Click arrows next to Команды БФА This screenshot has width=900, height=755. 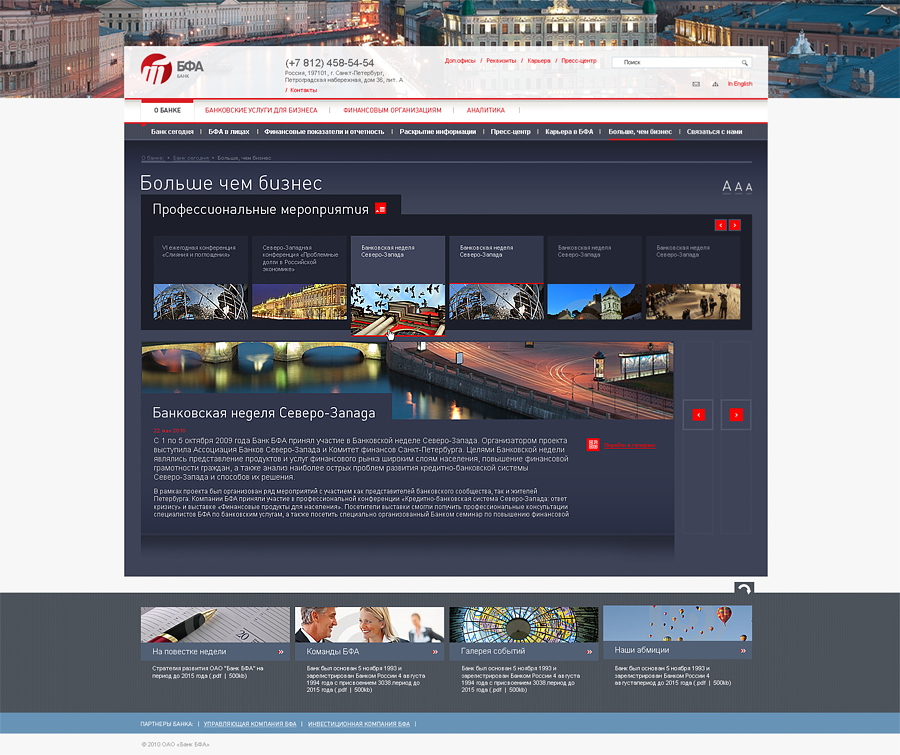pyautogui.click(x=435, y=652)
